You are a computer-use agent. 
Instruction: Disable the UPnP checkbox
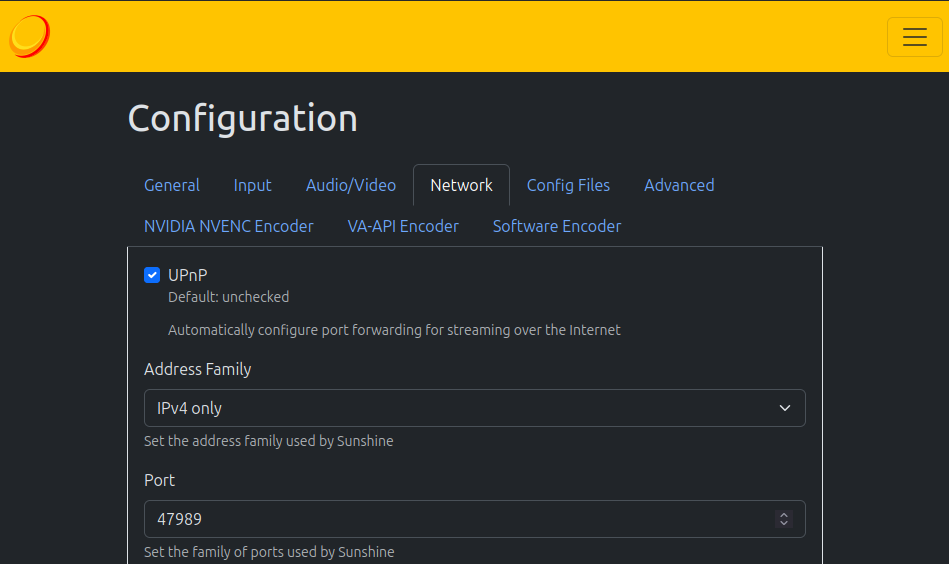click(152, 275)
